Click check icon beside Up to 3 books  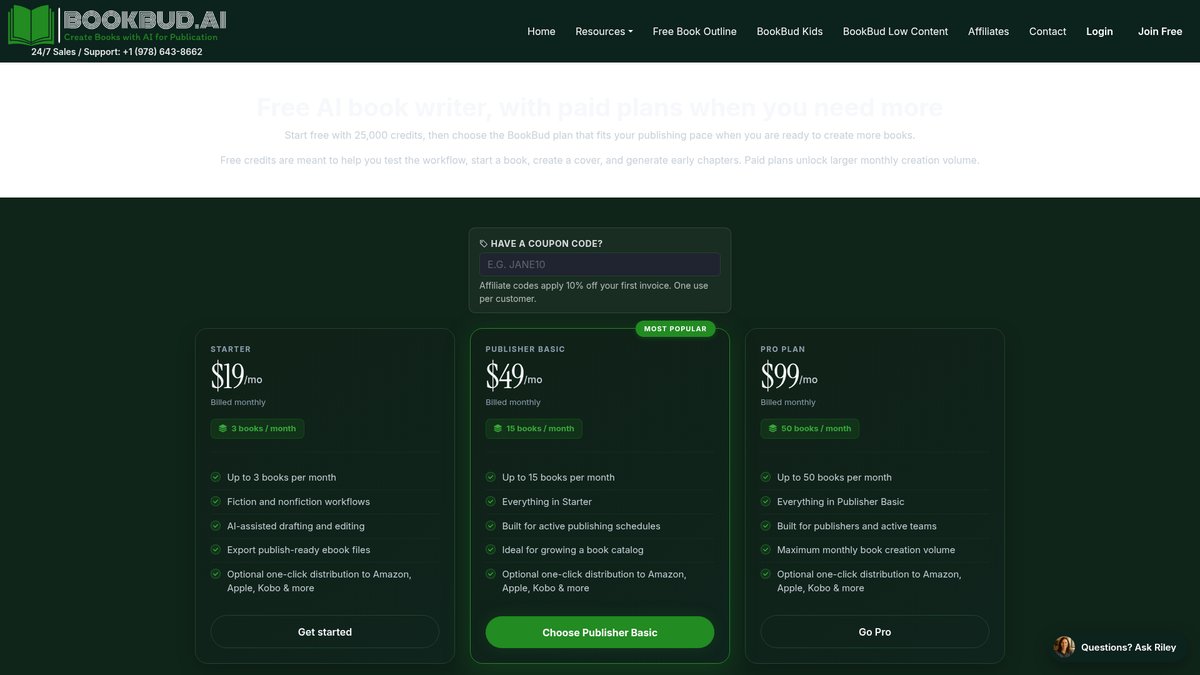point(216,477)
